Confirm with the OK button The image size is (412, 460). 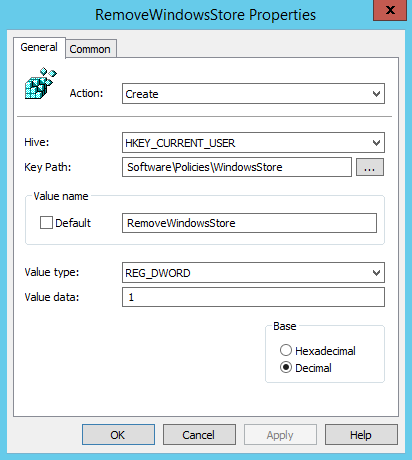pyautogui.click(x=118, y=435)
